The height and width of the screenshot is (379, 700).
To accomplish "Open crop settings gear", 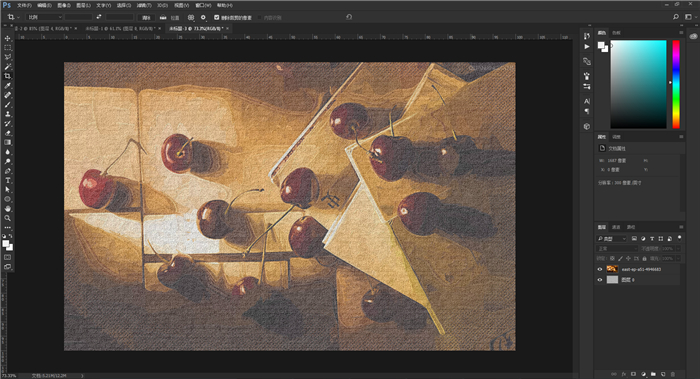I will click(203, 17).
